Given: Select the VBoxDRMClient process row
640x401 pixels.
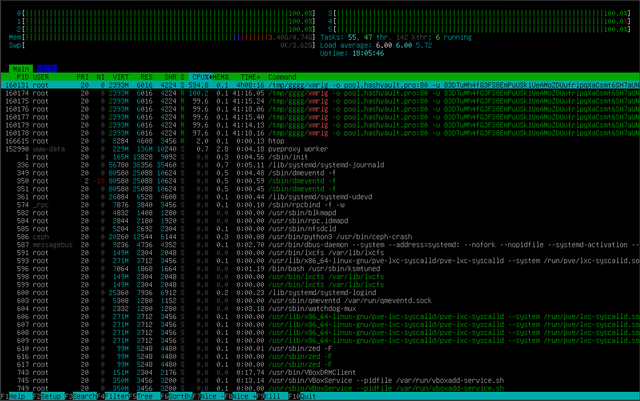Looking at the screenshot, I should [320, 372].
